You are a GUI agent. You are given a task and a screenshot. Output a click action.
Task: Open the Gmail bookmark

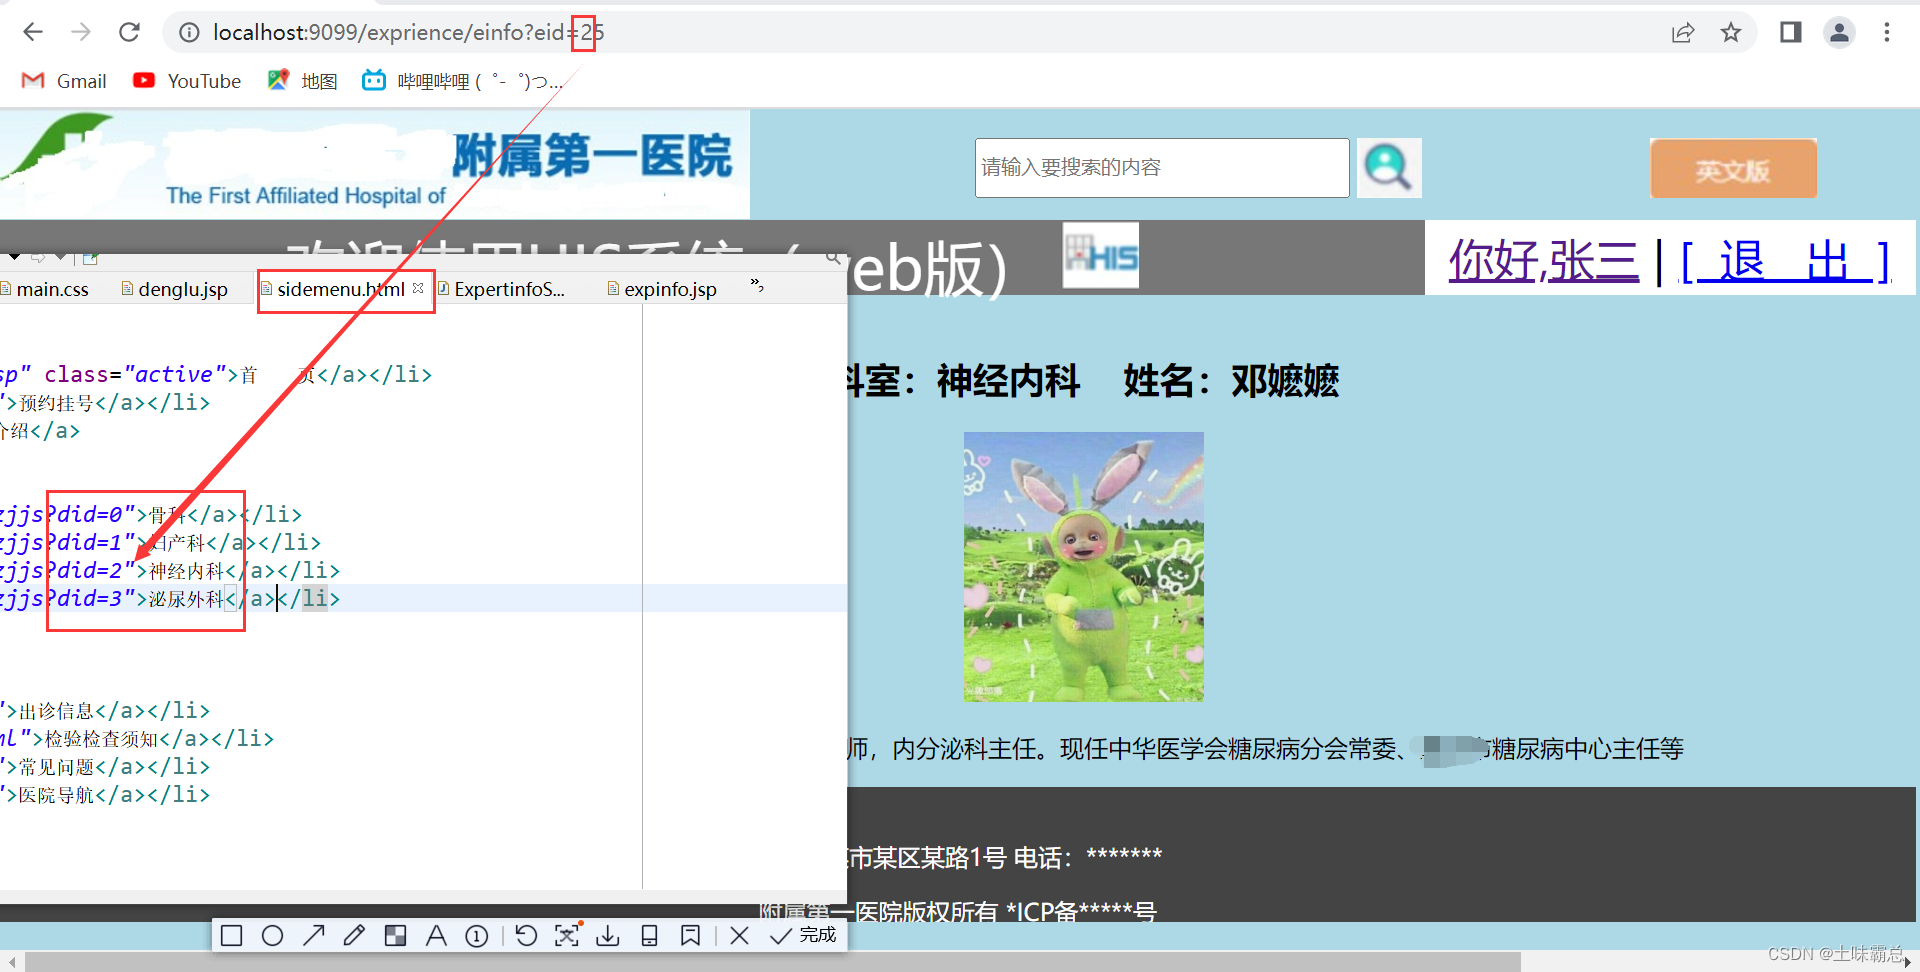[x=64, y=81]
